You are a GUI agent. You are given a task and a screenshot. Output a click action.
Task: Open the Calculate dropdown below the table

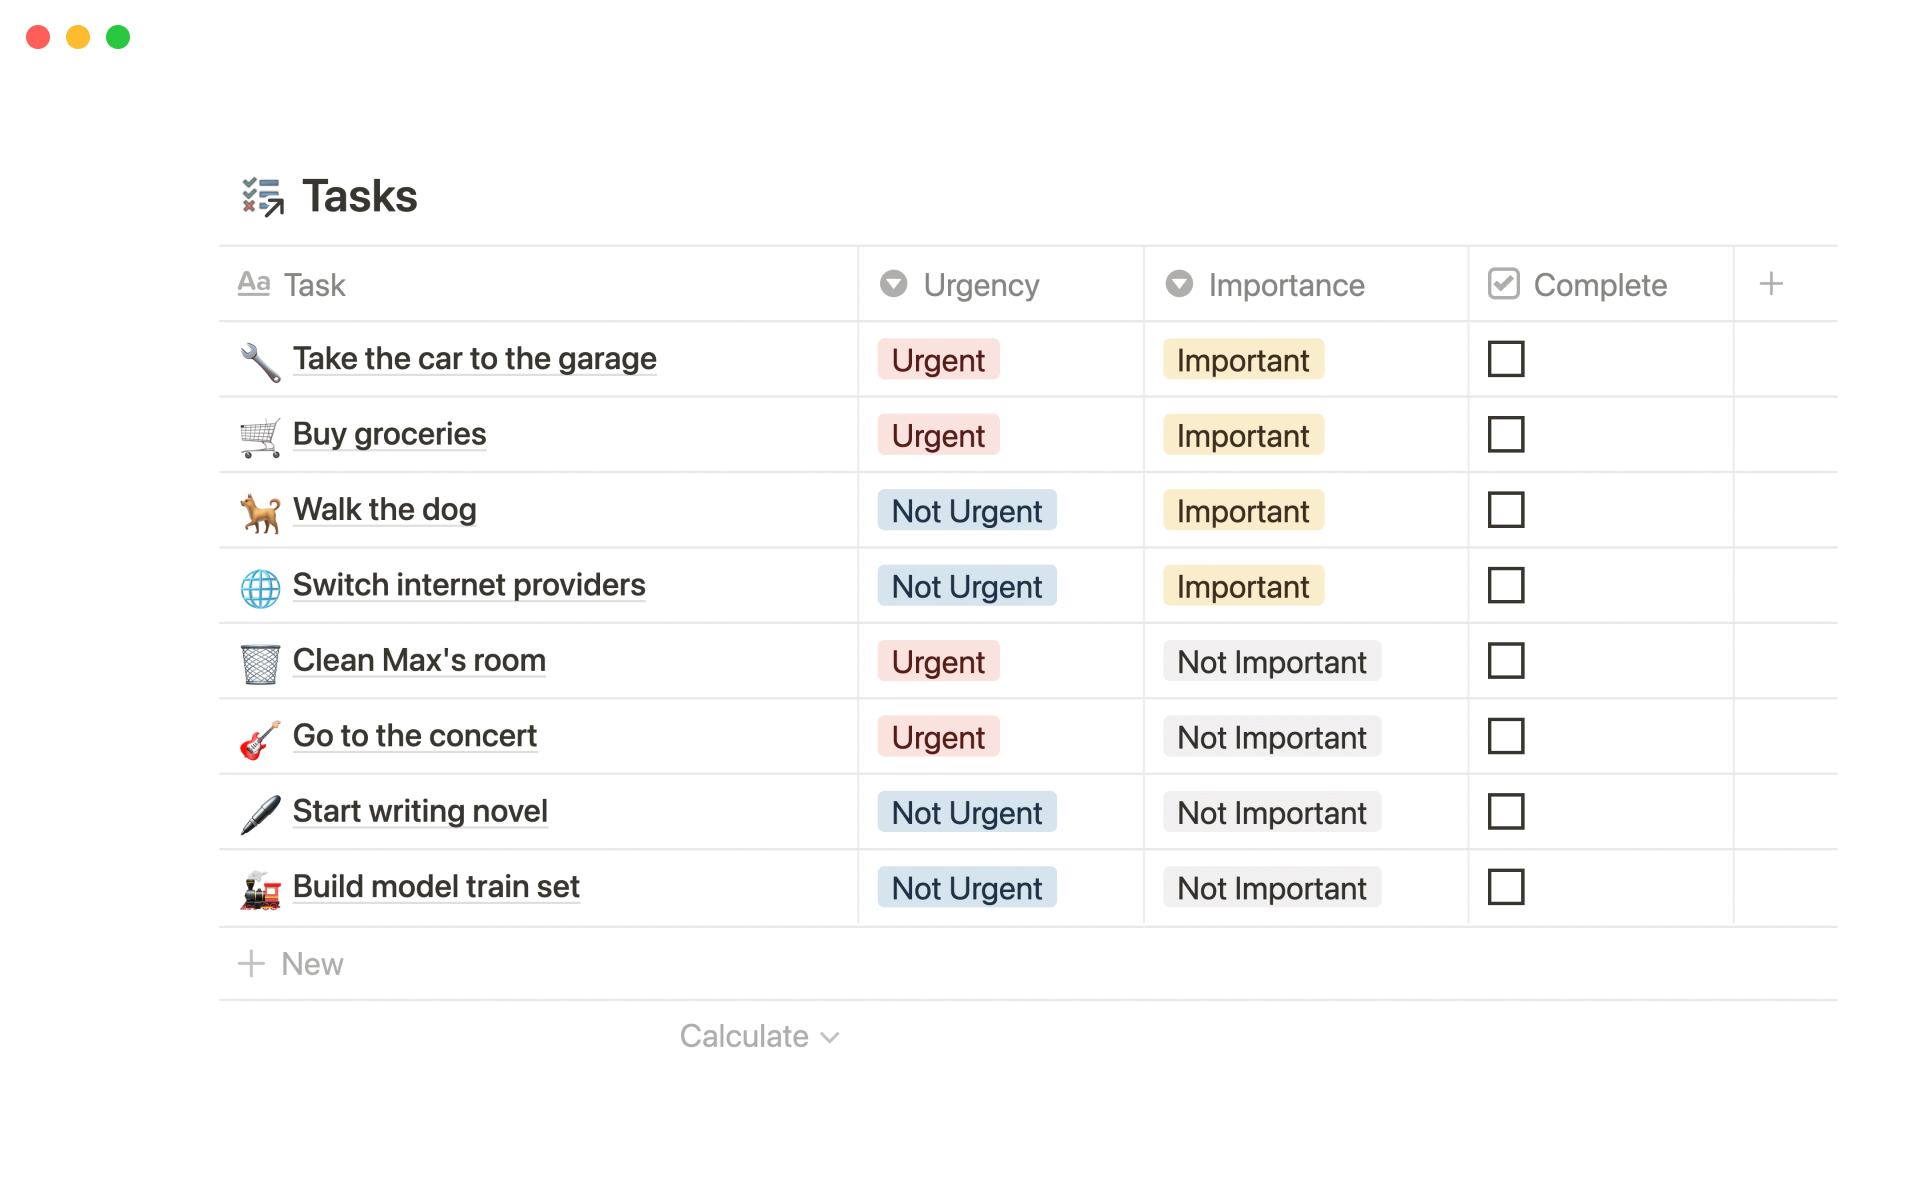[759, 1036]
